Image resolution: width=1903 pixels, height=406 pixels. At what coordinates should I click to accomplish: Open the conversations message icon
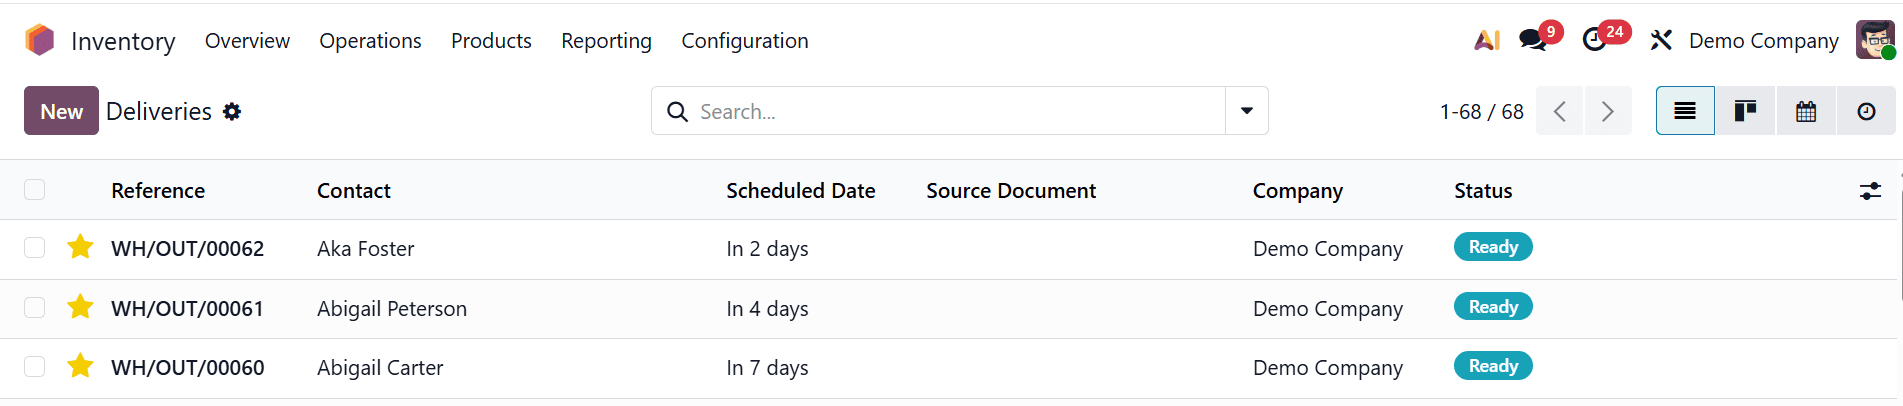[x=1531, y=40]
